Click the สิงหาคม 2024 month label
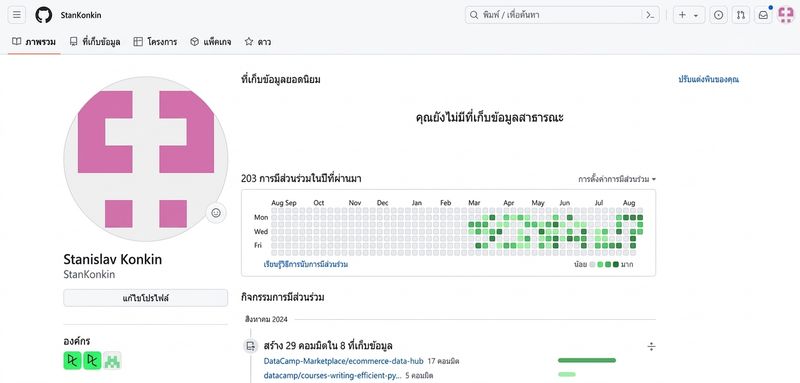 pyautogui.click(x=266, y=319)
